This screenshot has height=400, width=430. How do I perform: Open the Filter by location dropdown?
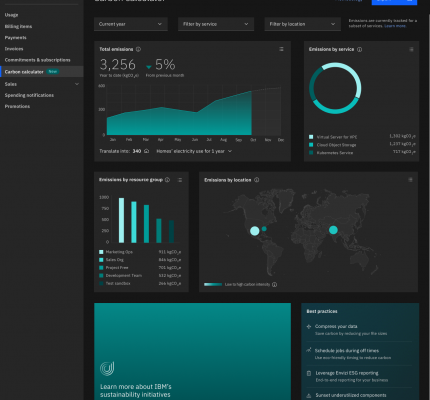(303, 24)
